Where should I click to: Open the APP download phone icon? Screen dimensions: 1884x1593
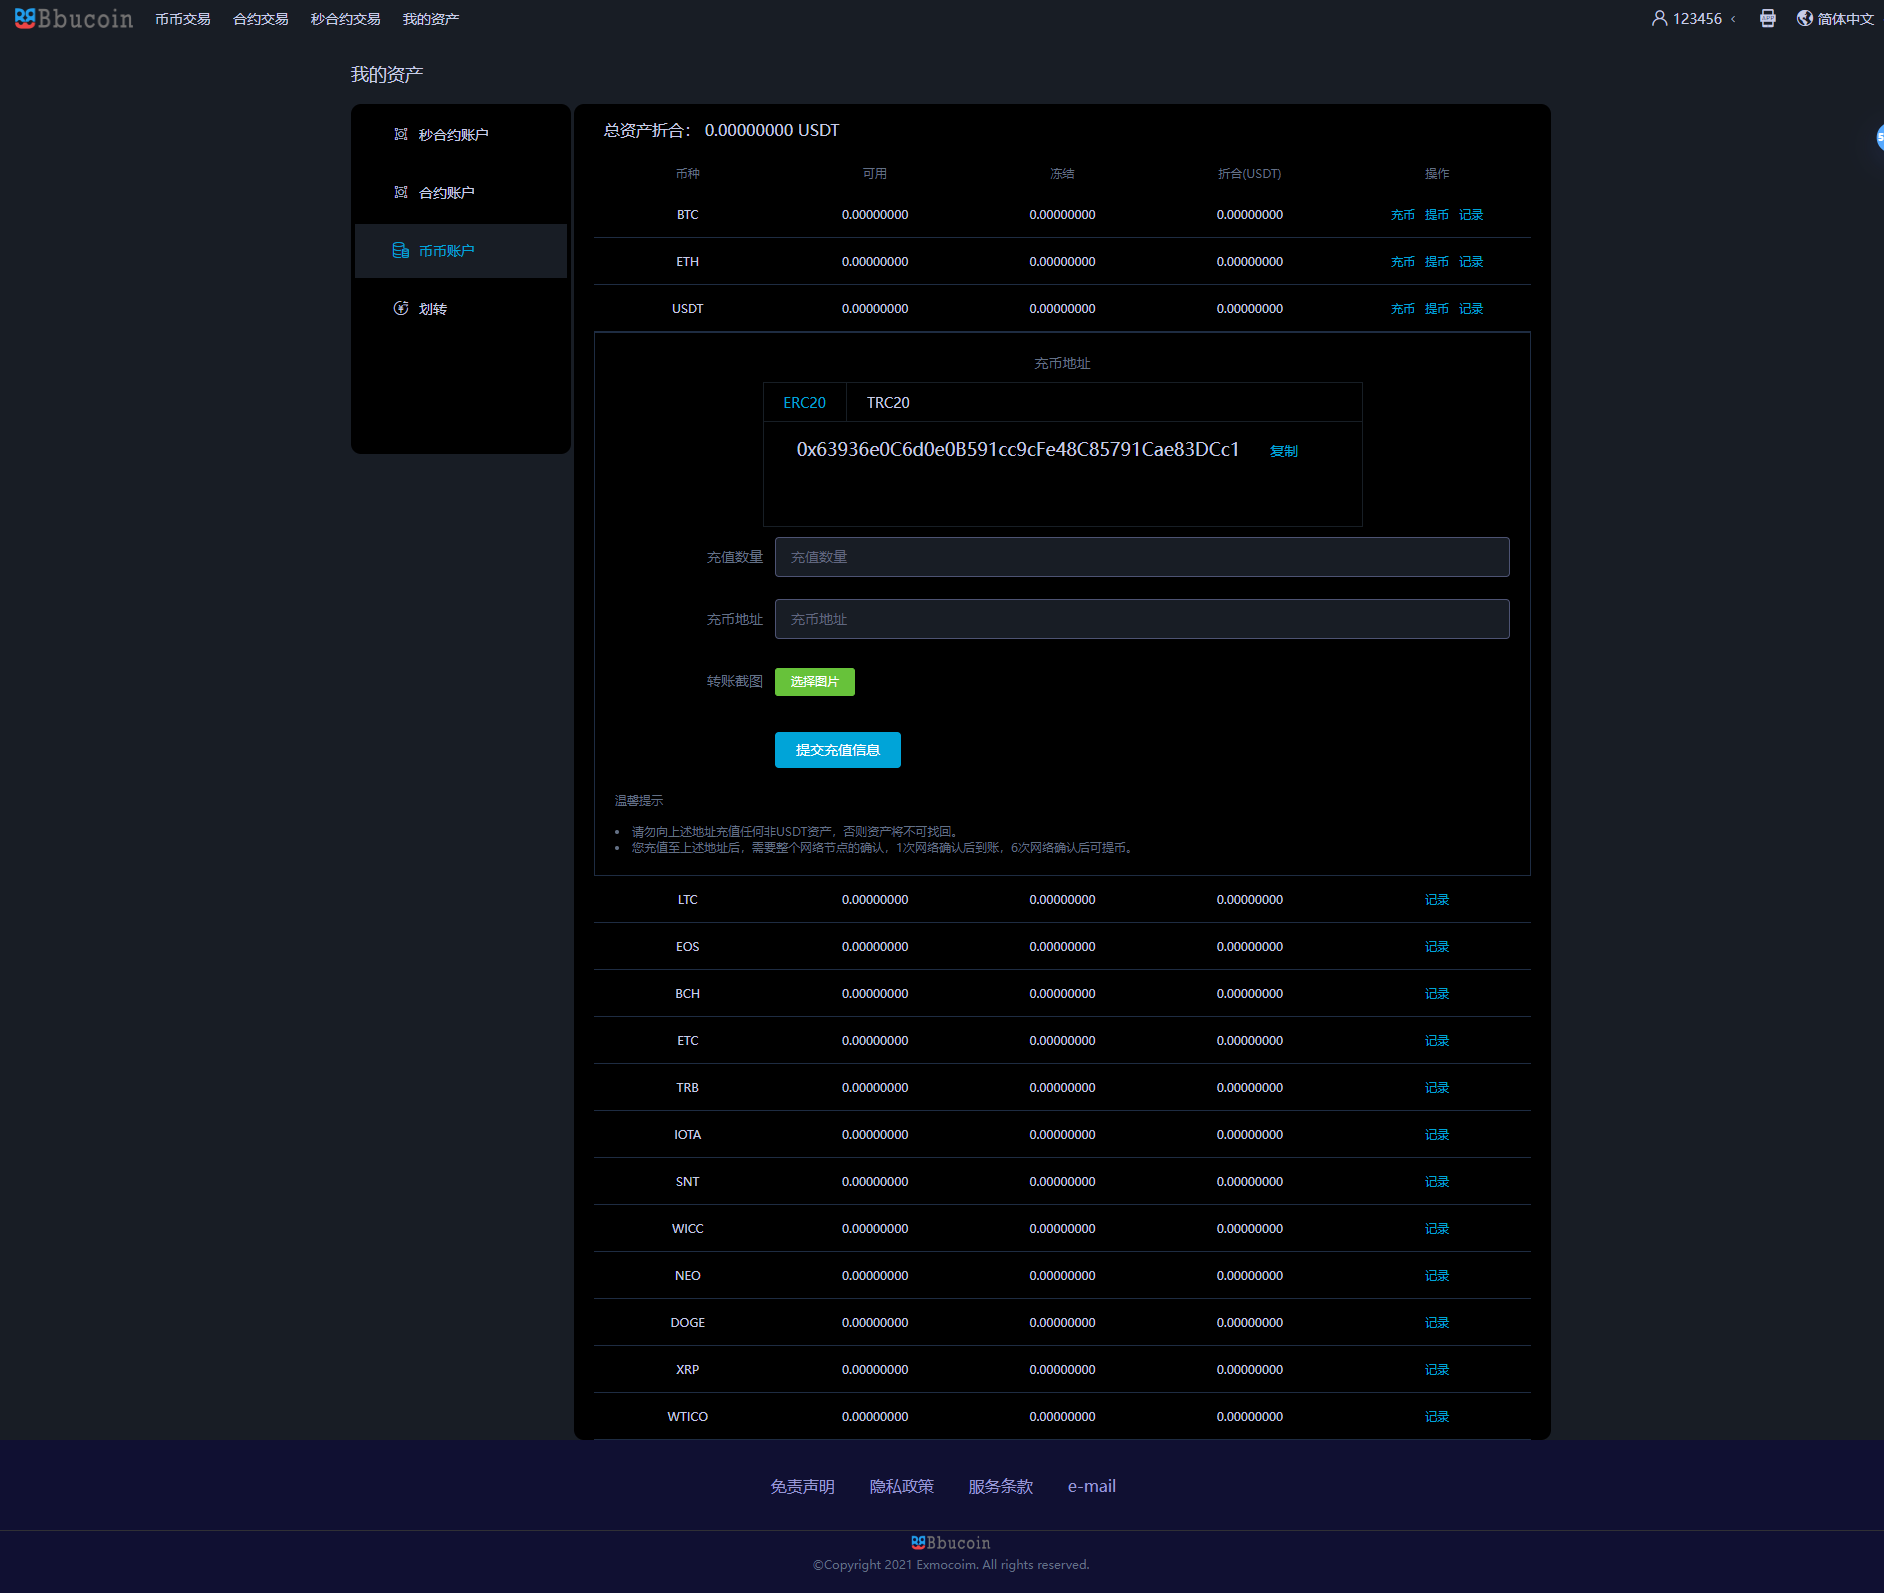tap(1767, 18)
